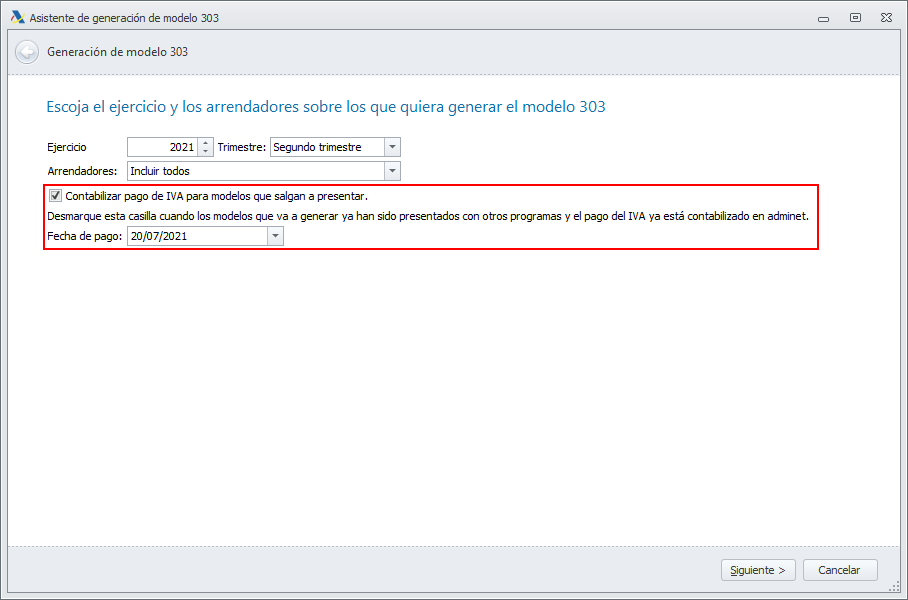This screenshot has height=600, width=908.
Task: Close the wizard window
Action: 886,18
